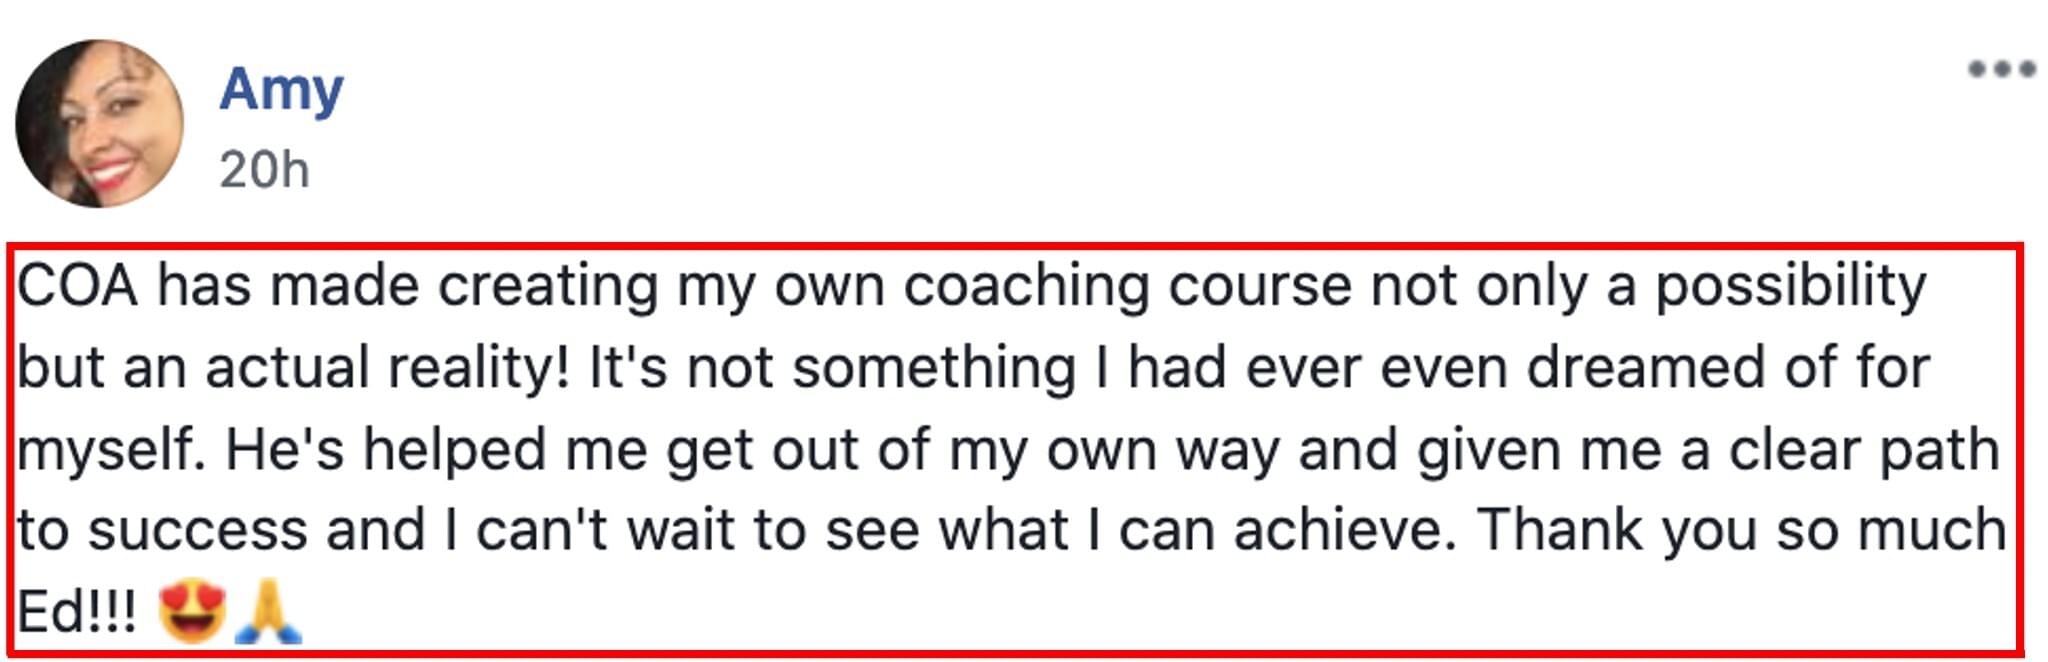This screenshot has height=662, width=2048.
Task: Click Amy's round profile picture
Action: [x=99, y=123]
